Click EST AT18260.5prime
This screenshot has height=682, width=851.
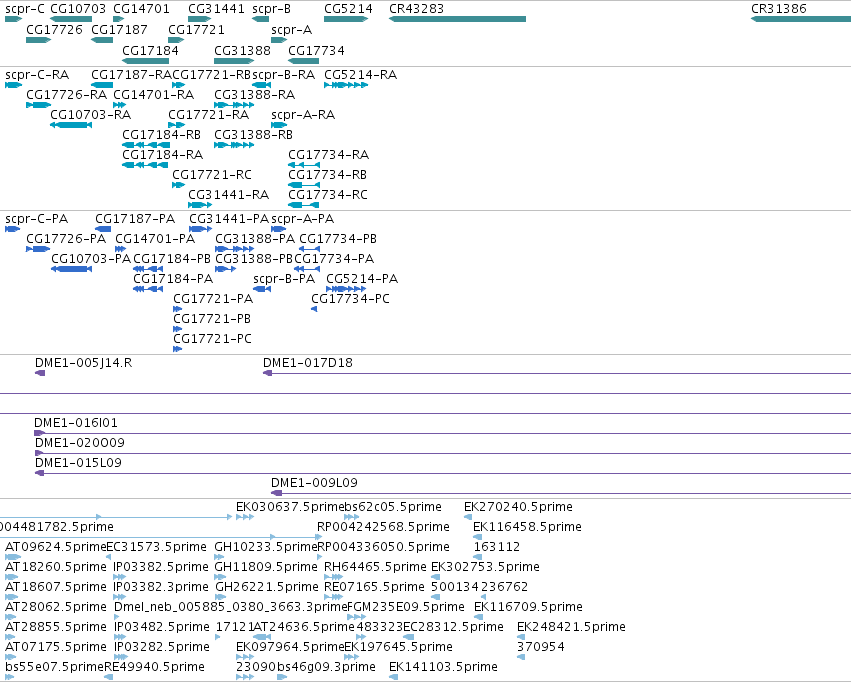tap(55, 567)
